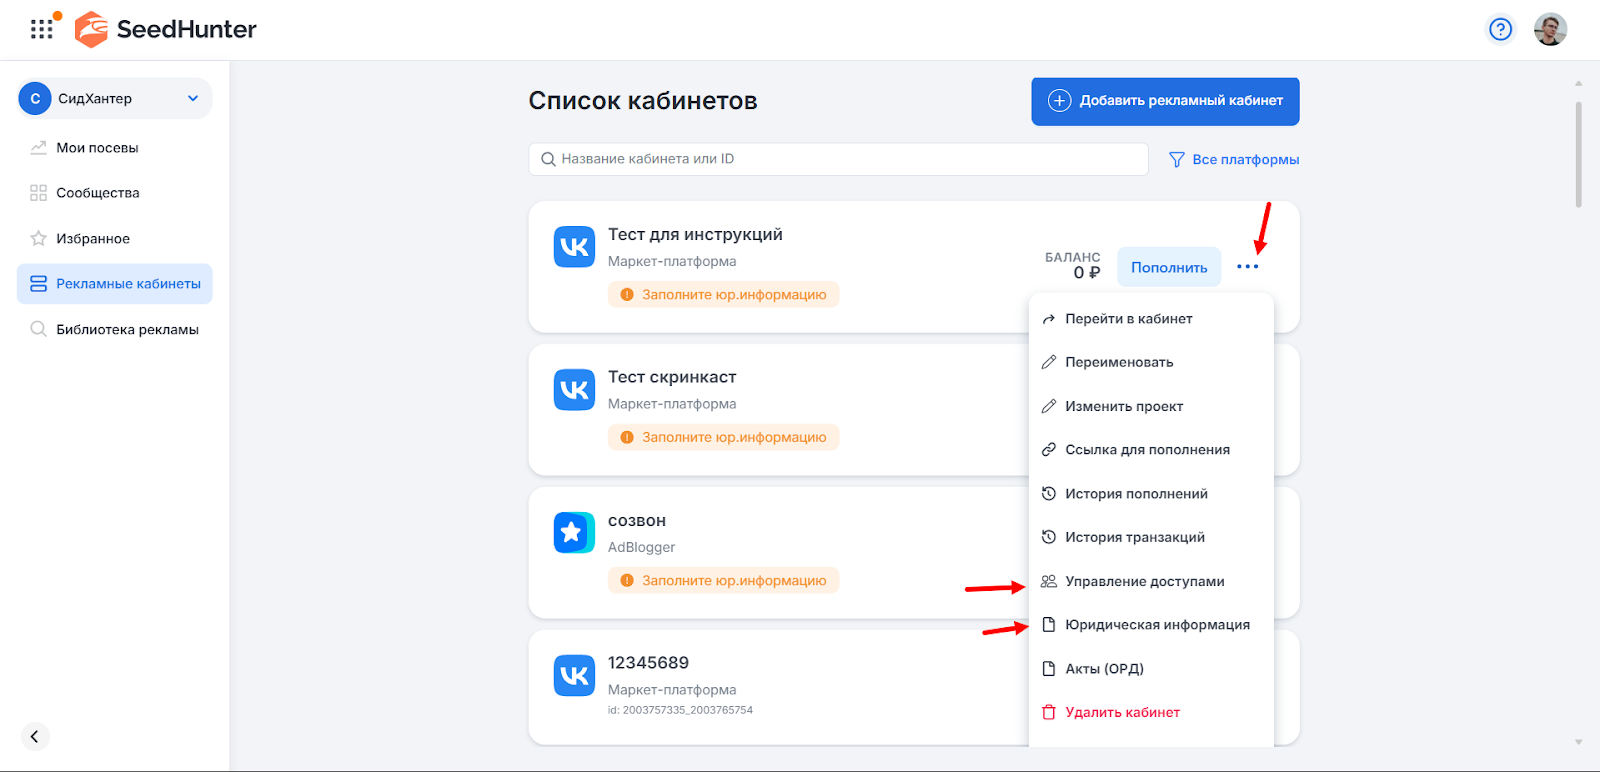
Task: Click the SeedHunter logo
Action: pos(166,30)
